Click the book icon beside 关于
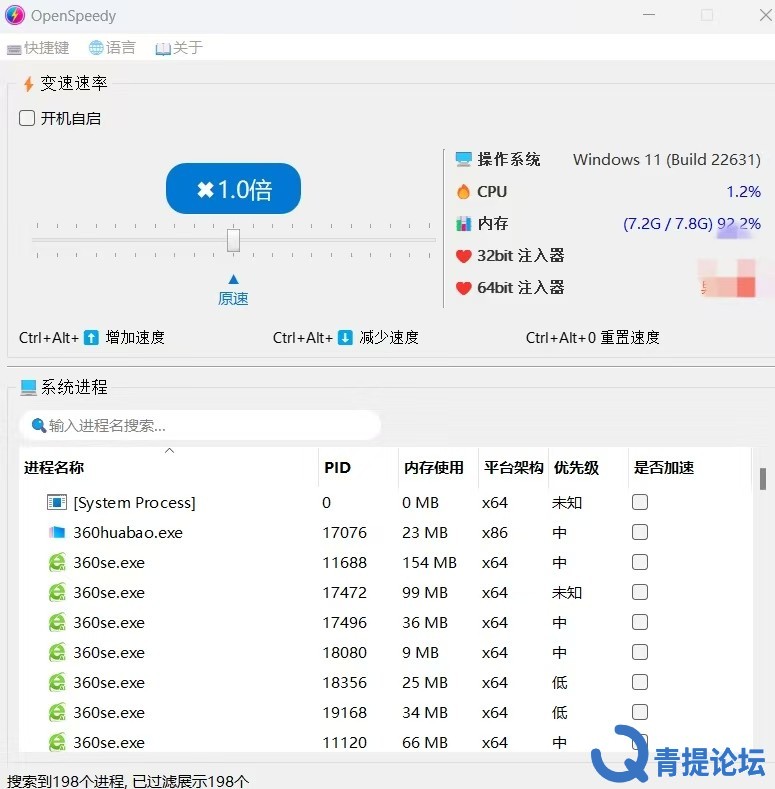The width and height of the screenshot is (775, 789). click(163, 49)
